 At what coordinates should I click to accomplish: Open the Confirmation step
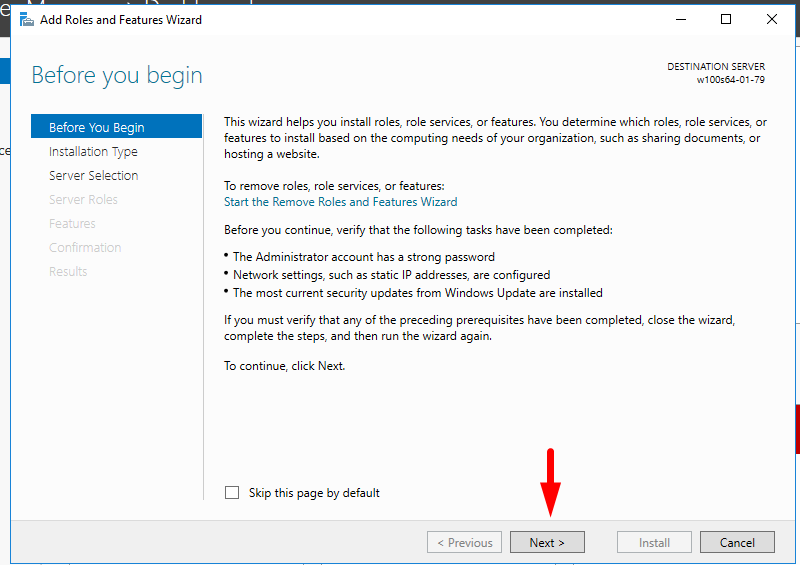point(85,248)
